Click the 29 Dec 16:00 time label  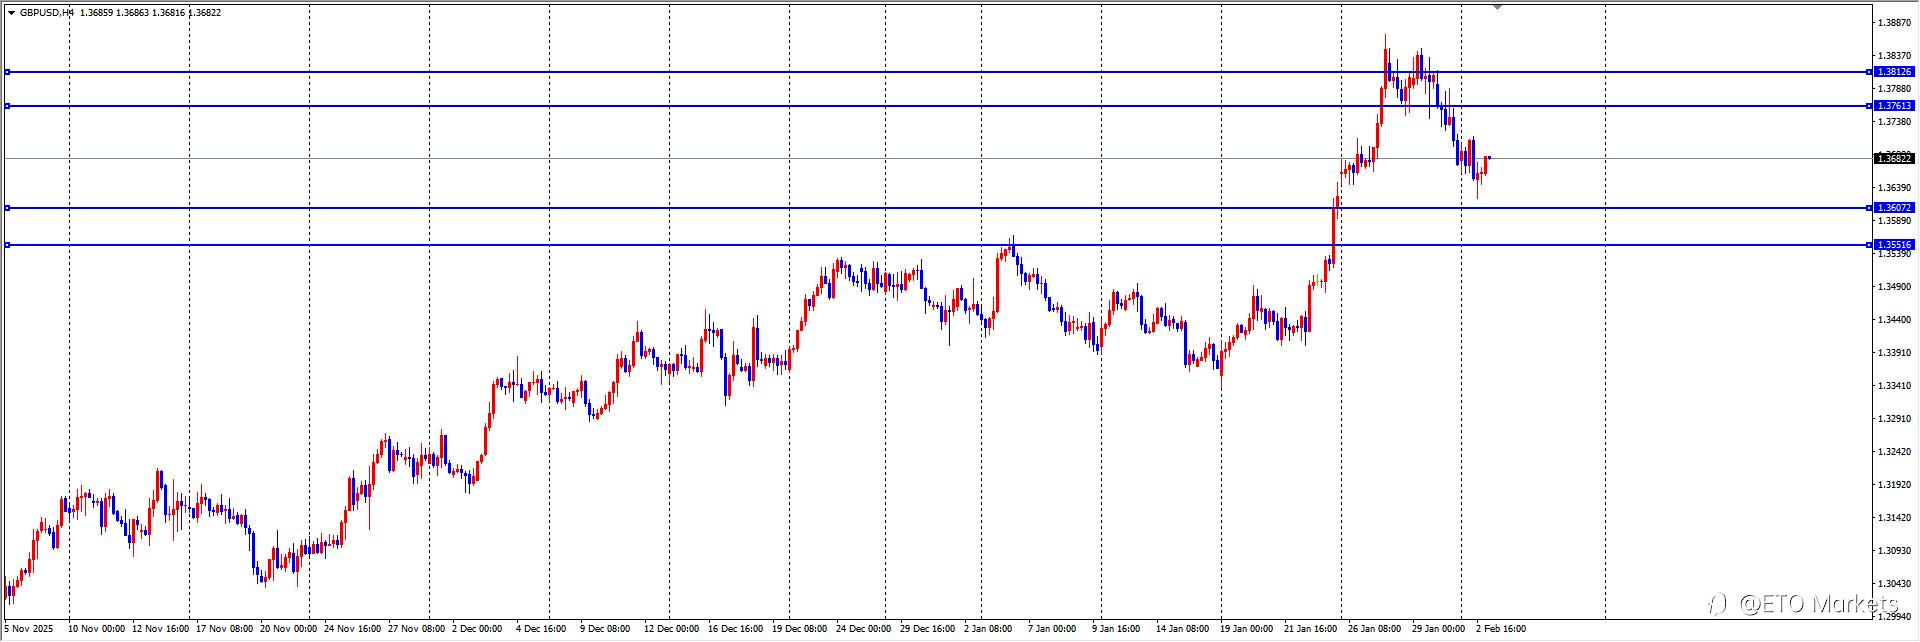928,629
